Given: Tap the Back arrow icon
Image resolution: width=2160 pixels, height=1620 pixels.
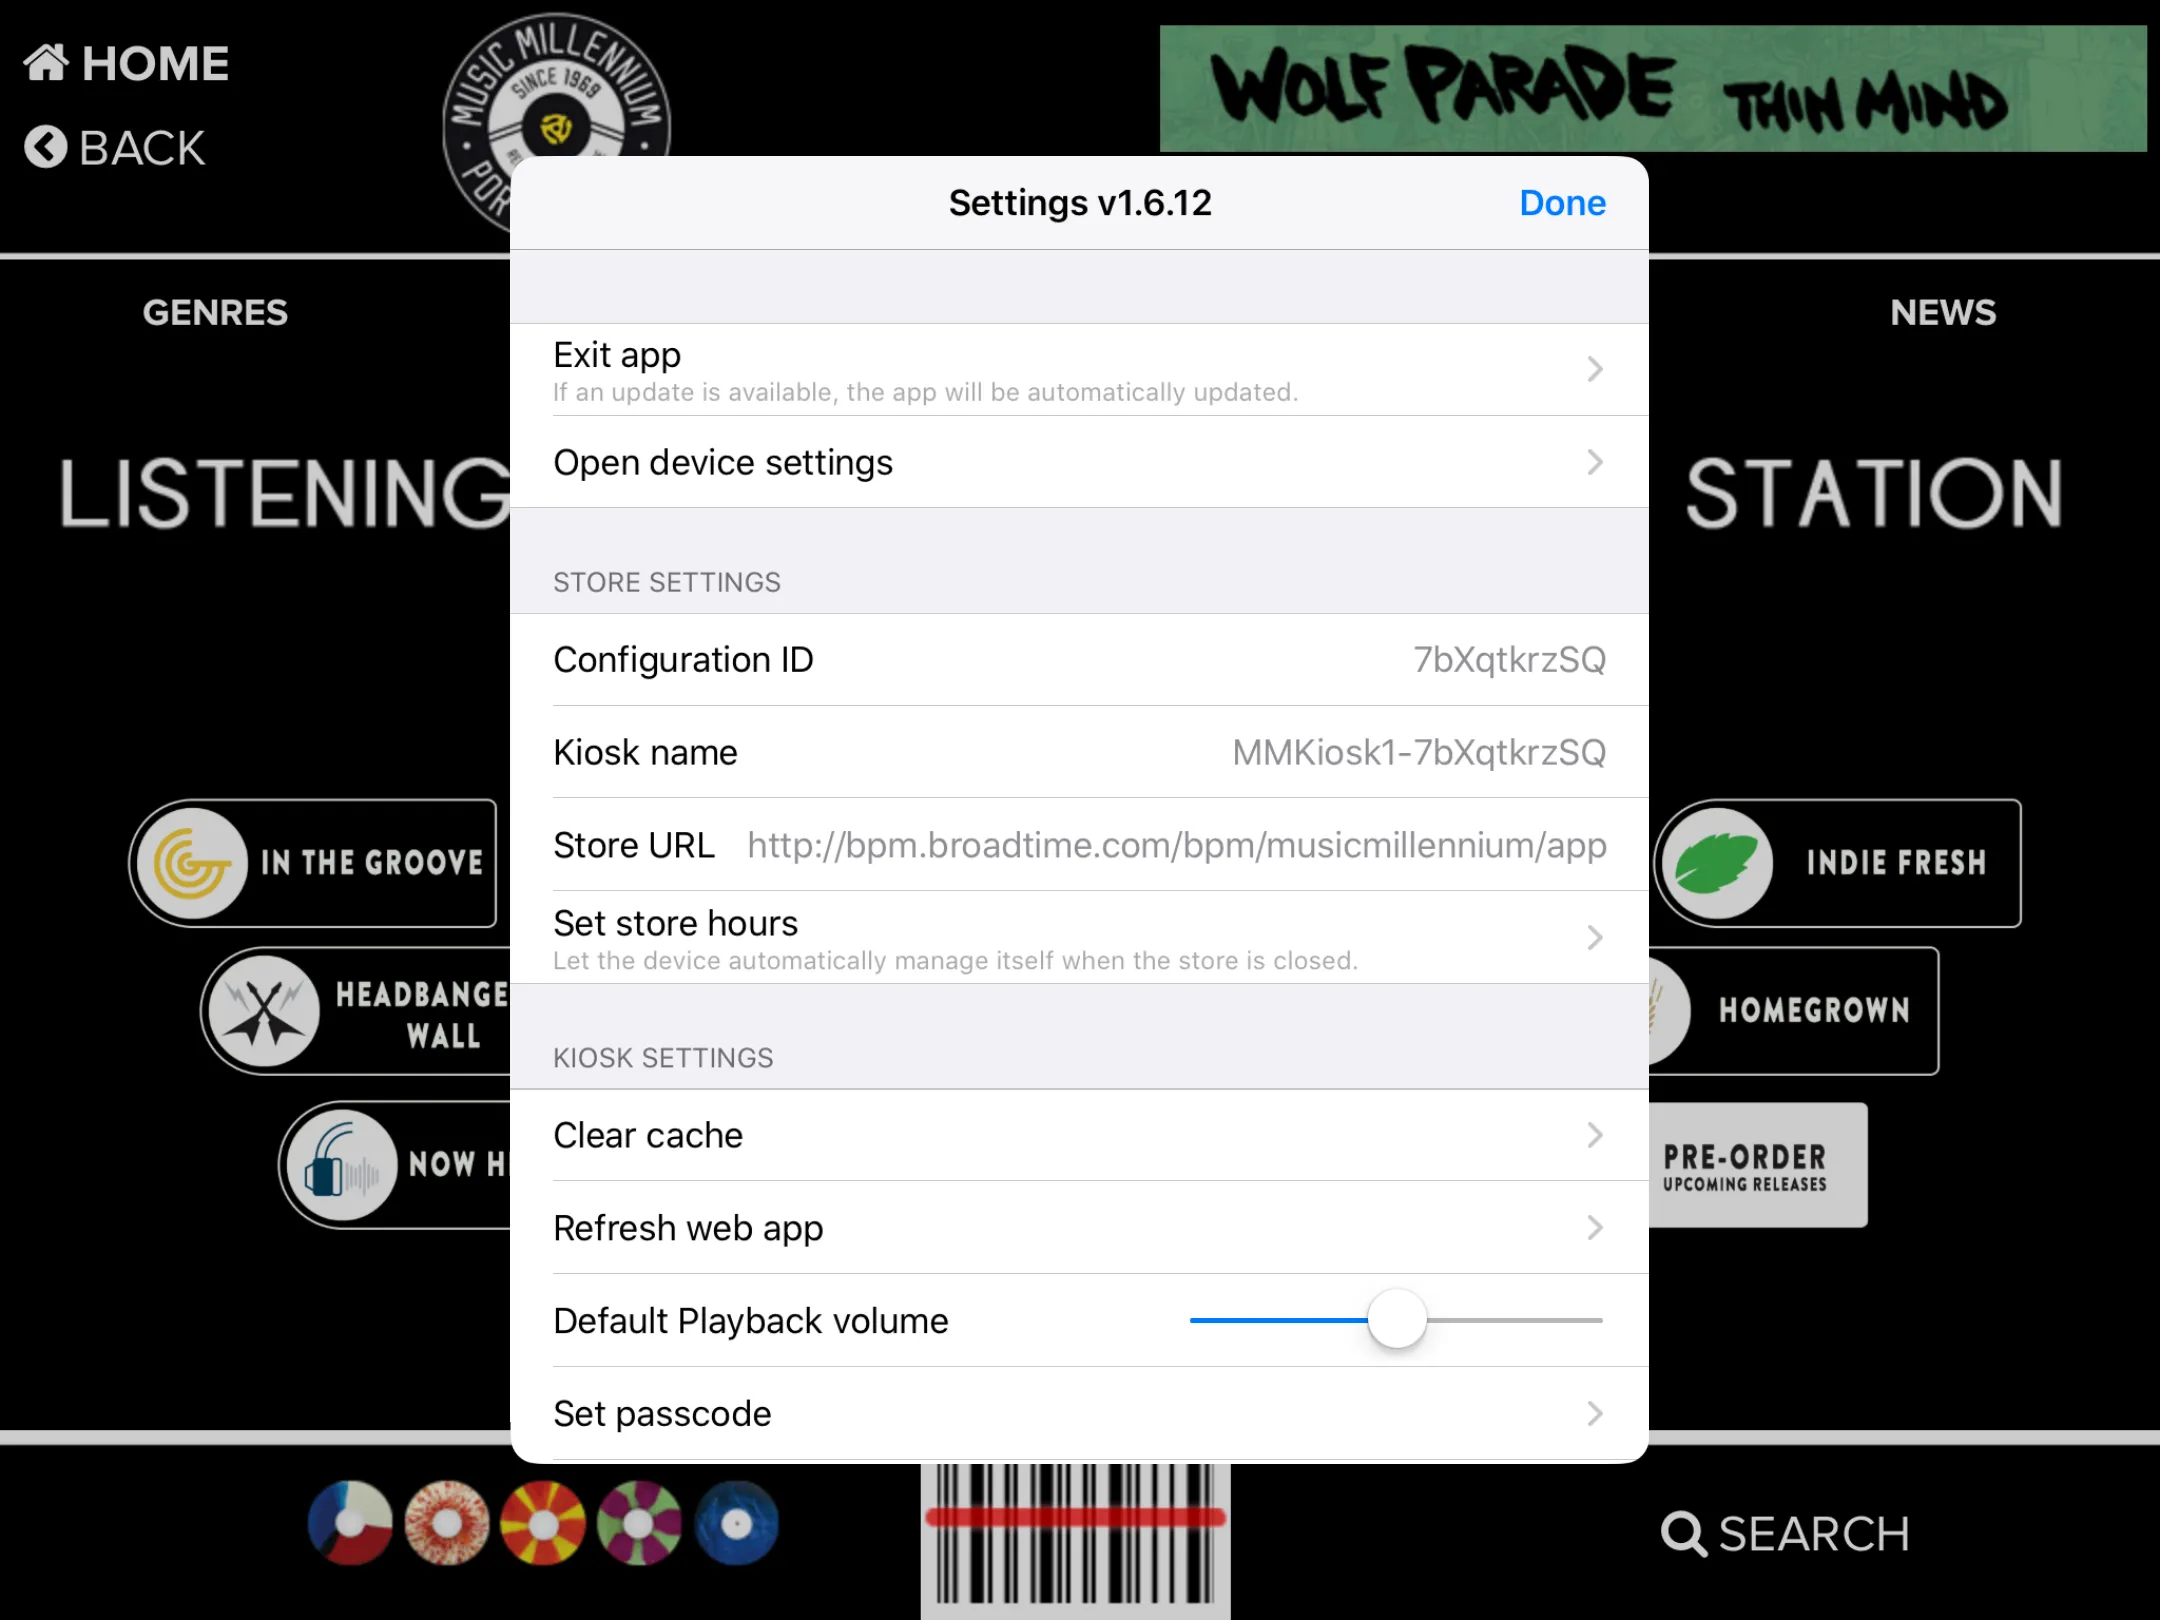Looking at the screenshot, I should (x=45, y=147).
